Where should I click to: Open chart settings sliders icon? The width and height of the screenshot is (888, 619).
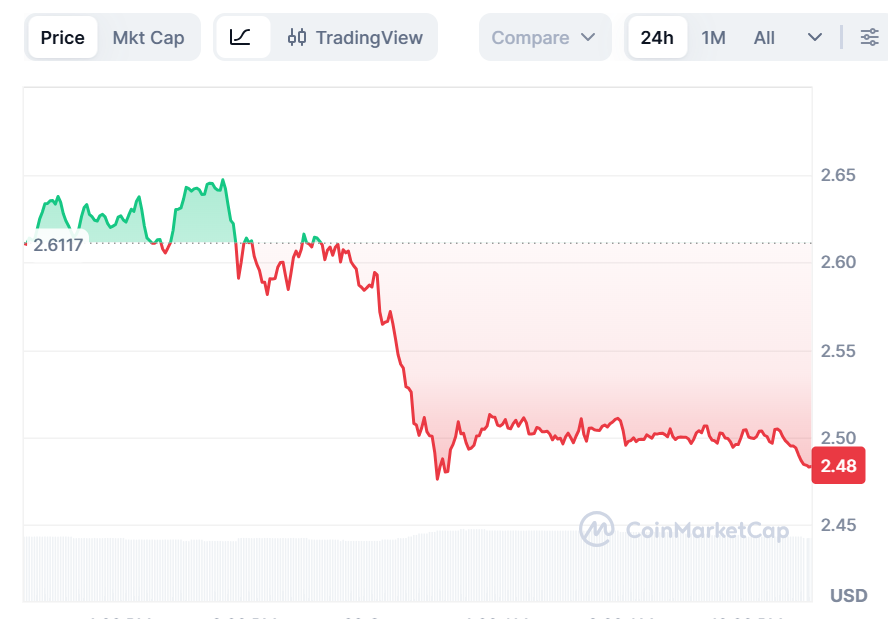869,38
